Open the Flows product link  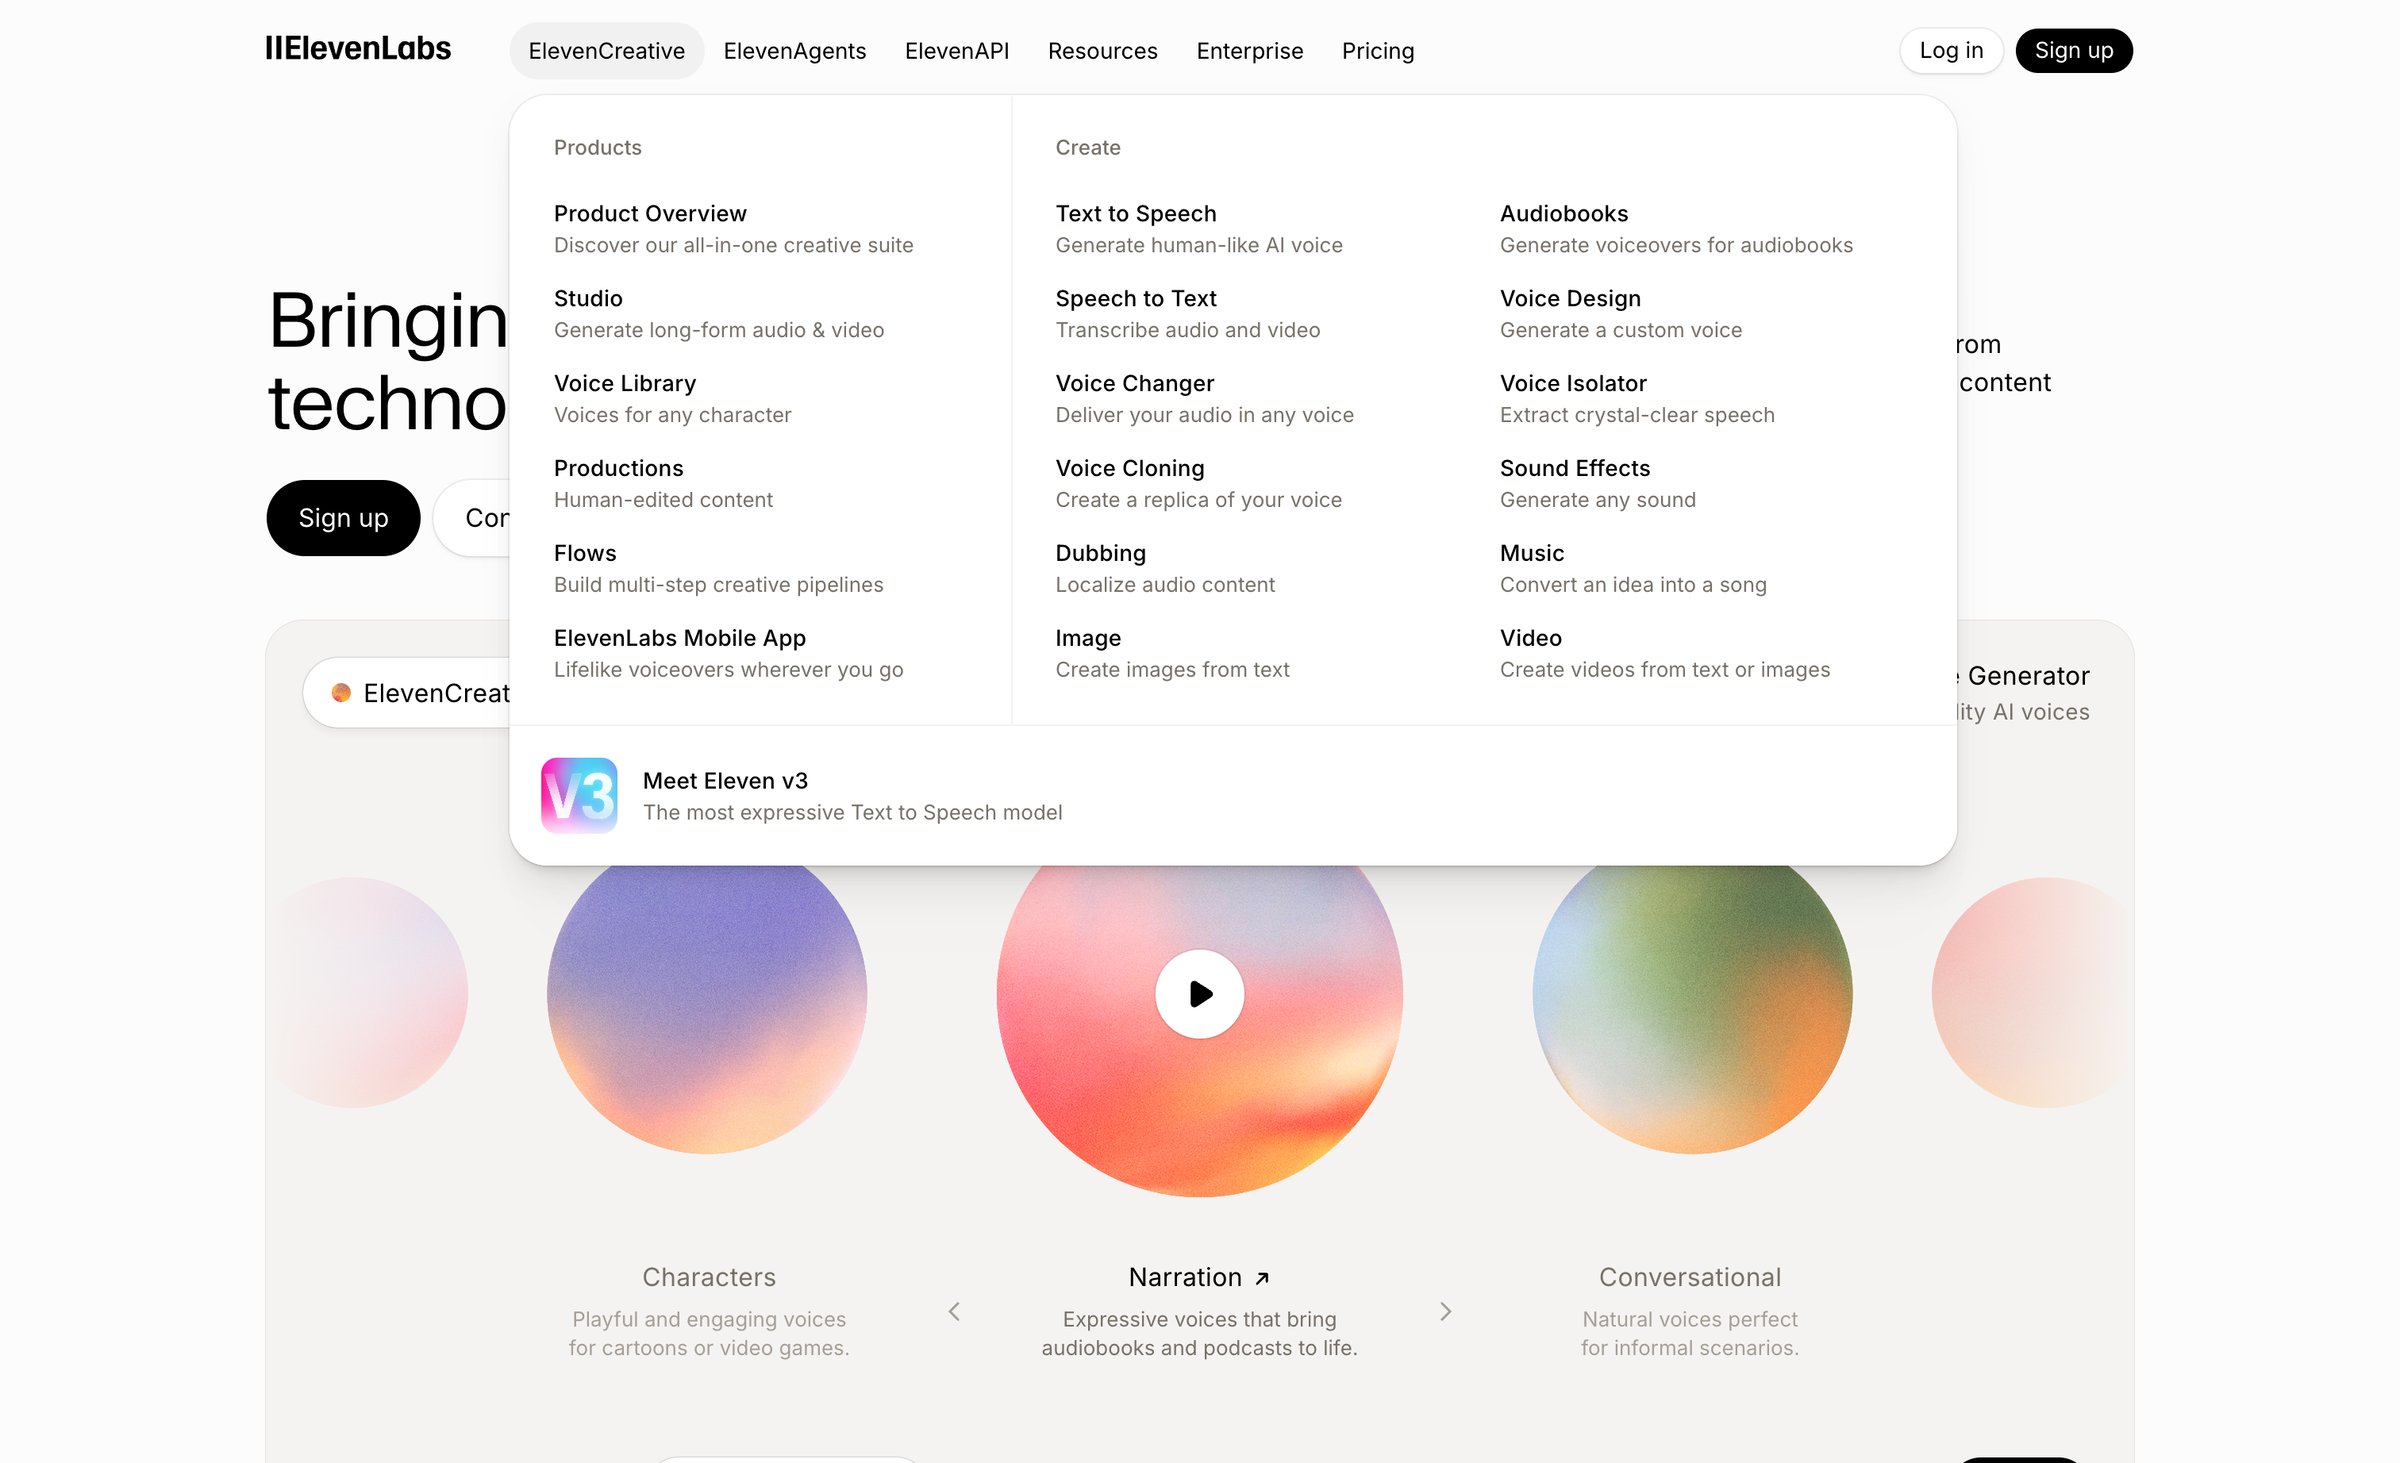coord(718,568)
